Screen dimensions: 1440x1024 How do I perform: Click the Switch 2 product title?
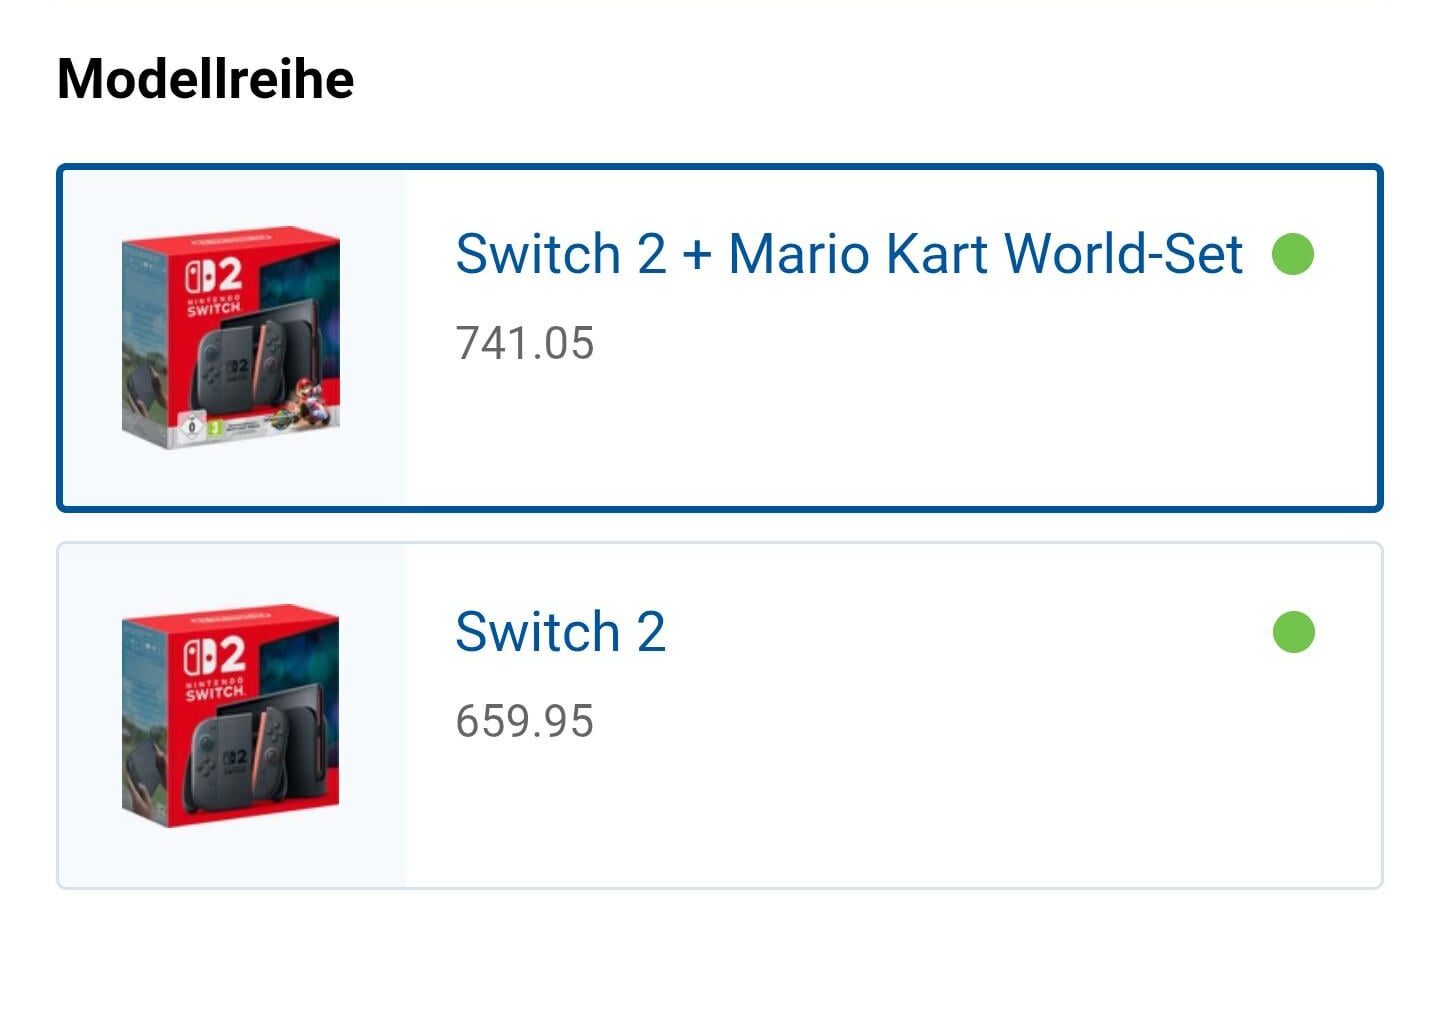coord(560,632)
